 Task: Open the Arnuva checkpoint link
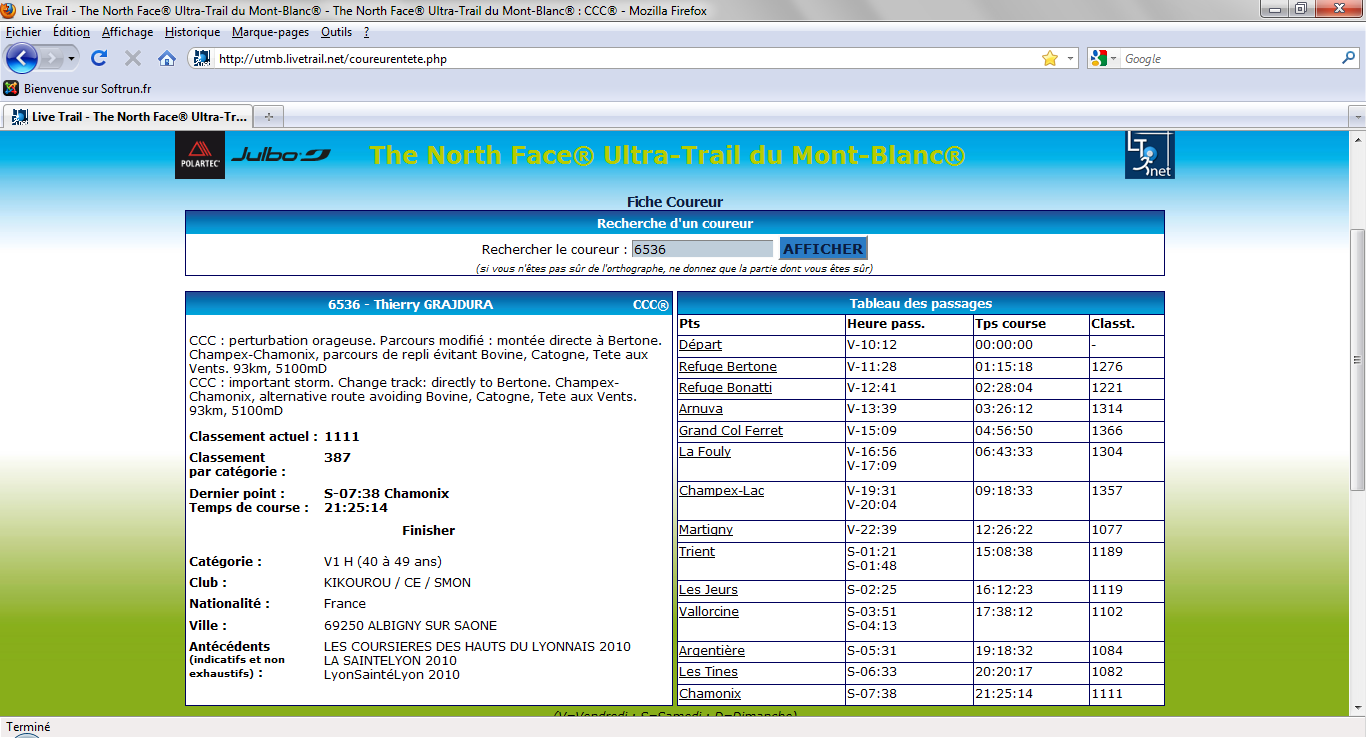[701, 409]
